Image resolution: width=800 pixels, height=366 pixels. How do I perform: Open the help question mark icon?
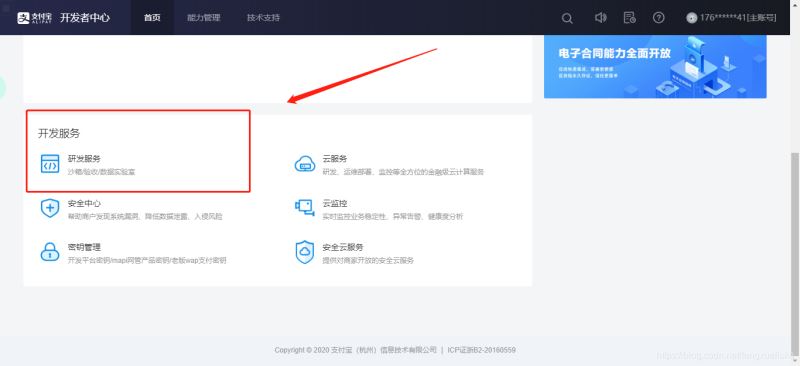pos(659,18)
